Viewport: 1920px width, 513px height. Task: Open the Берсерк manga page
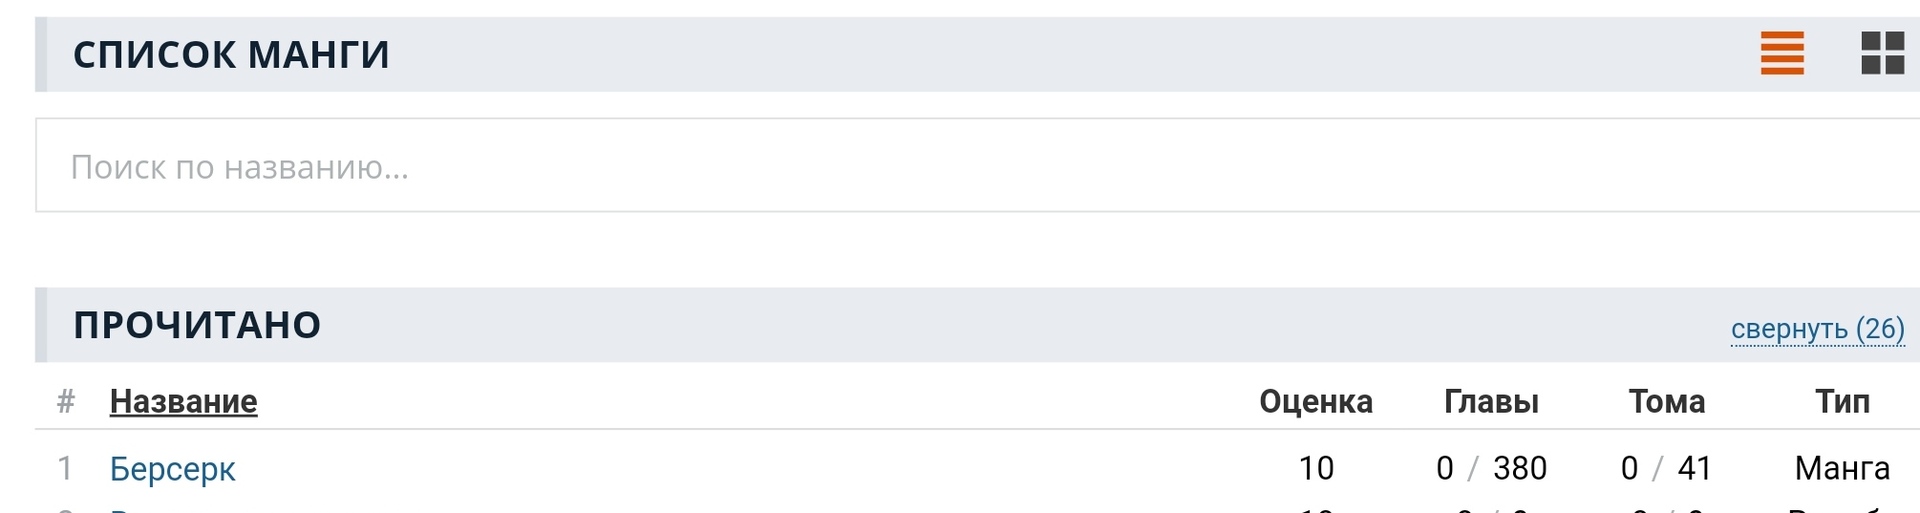pos(172,468)
